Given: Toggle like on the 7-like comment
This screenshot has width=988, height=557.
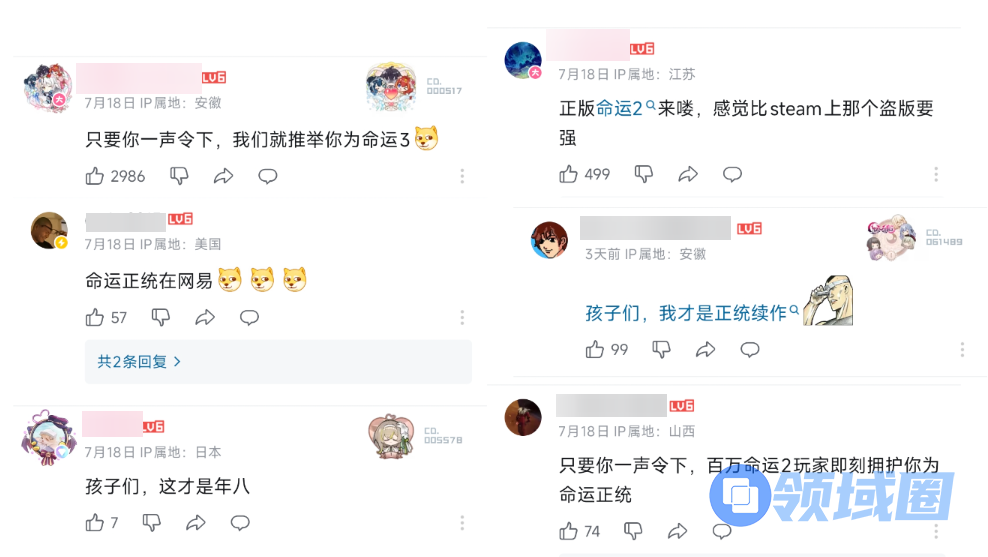Looking at the screenshot, I should (x=95, y=522).
